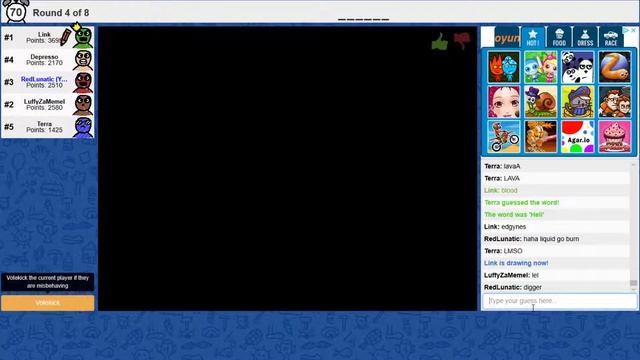
Task: Open the blue alien and girl game thumbnail
Action: [x=541, y=67]
